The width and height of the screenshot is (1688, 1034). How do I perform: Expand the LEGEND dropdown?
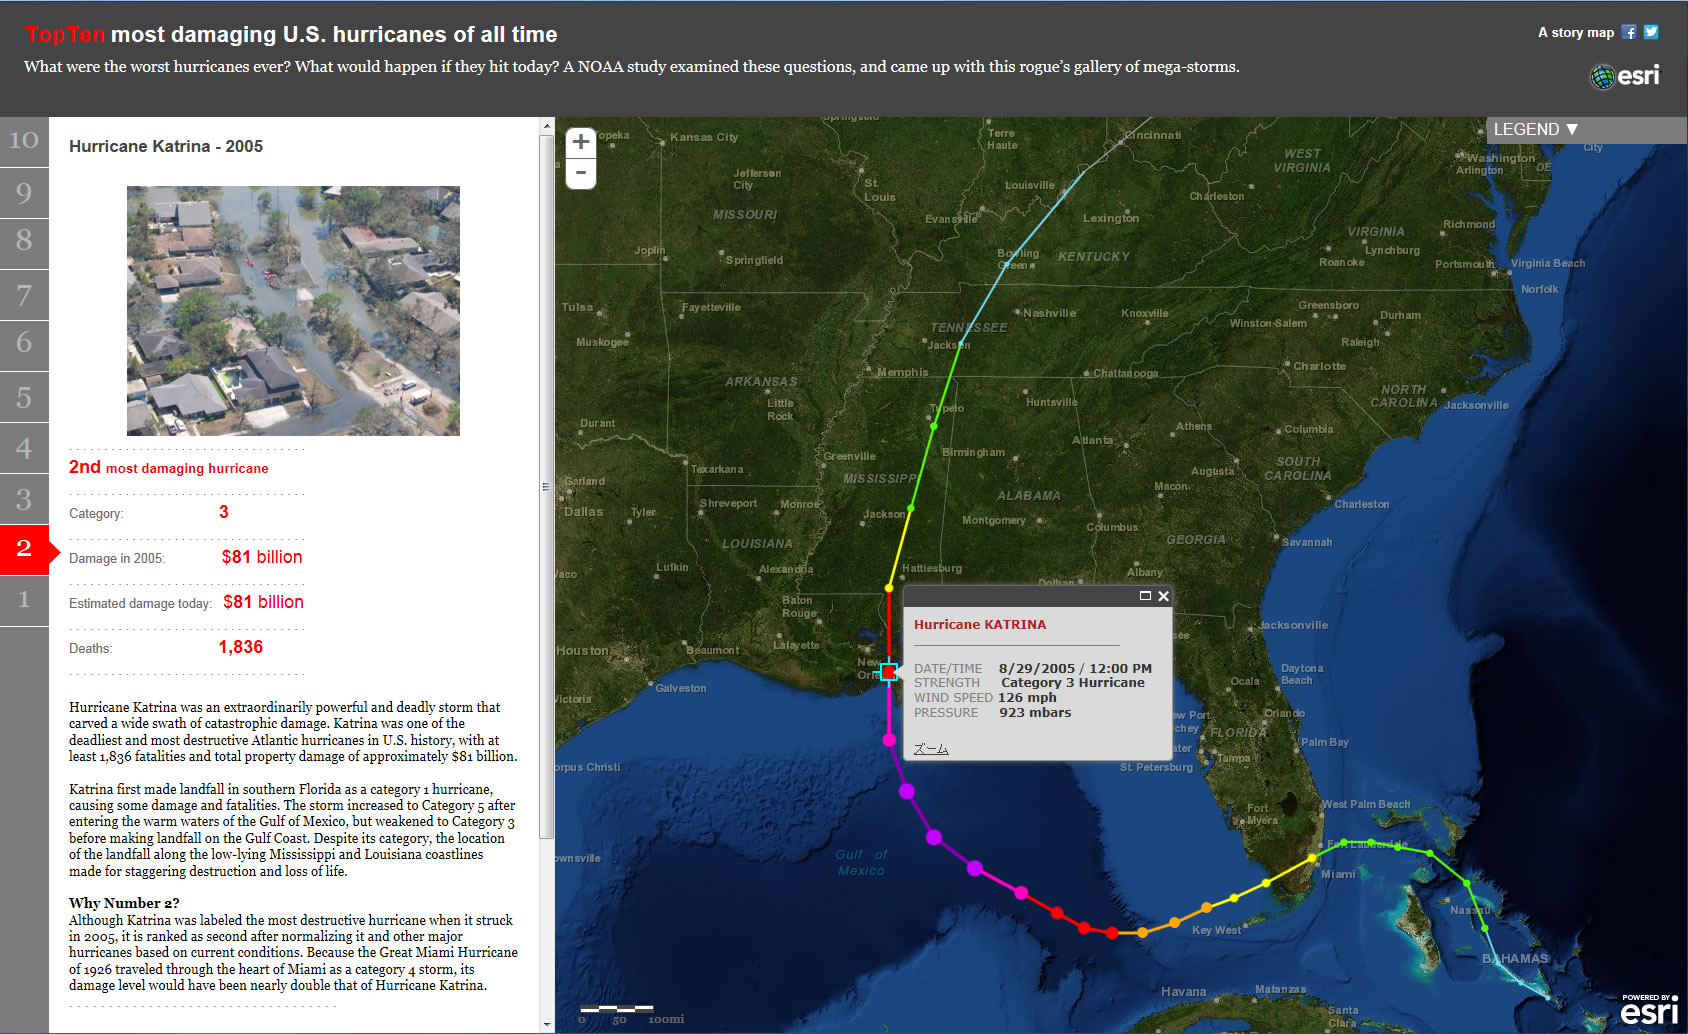pos(1535,130)
